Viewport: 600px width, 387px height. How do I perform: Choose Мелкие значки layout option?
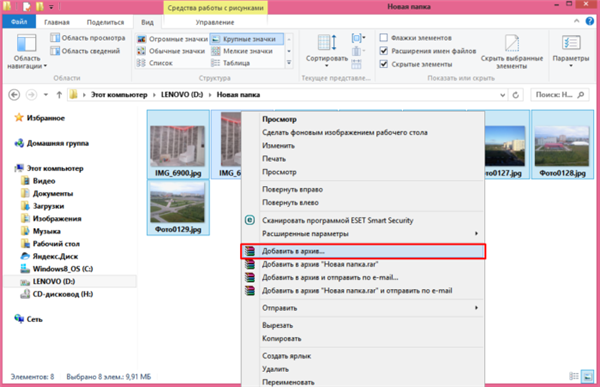[242, 51]
